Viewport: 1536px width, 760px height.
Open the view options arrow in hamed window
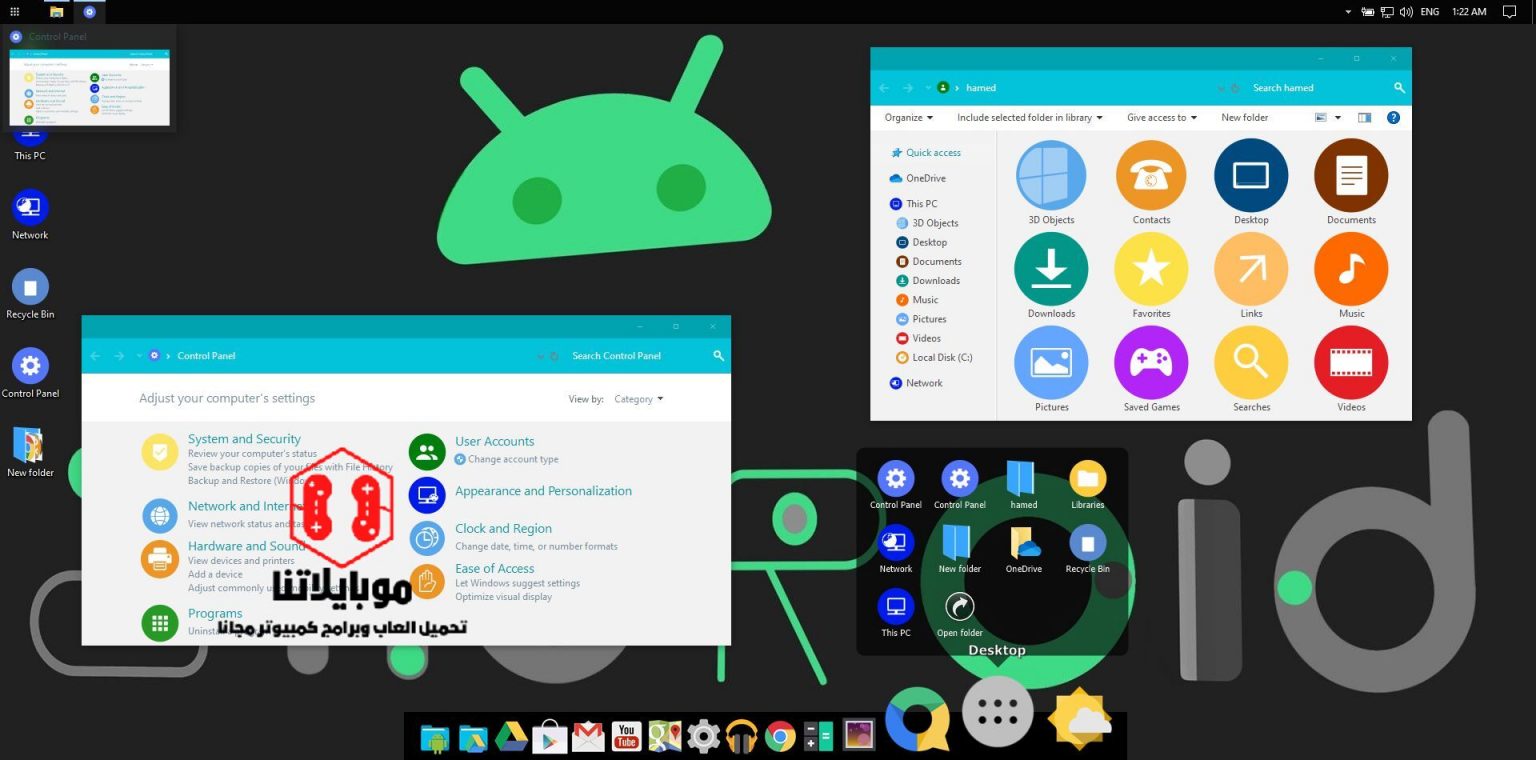click(1336, 117)
